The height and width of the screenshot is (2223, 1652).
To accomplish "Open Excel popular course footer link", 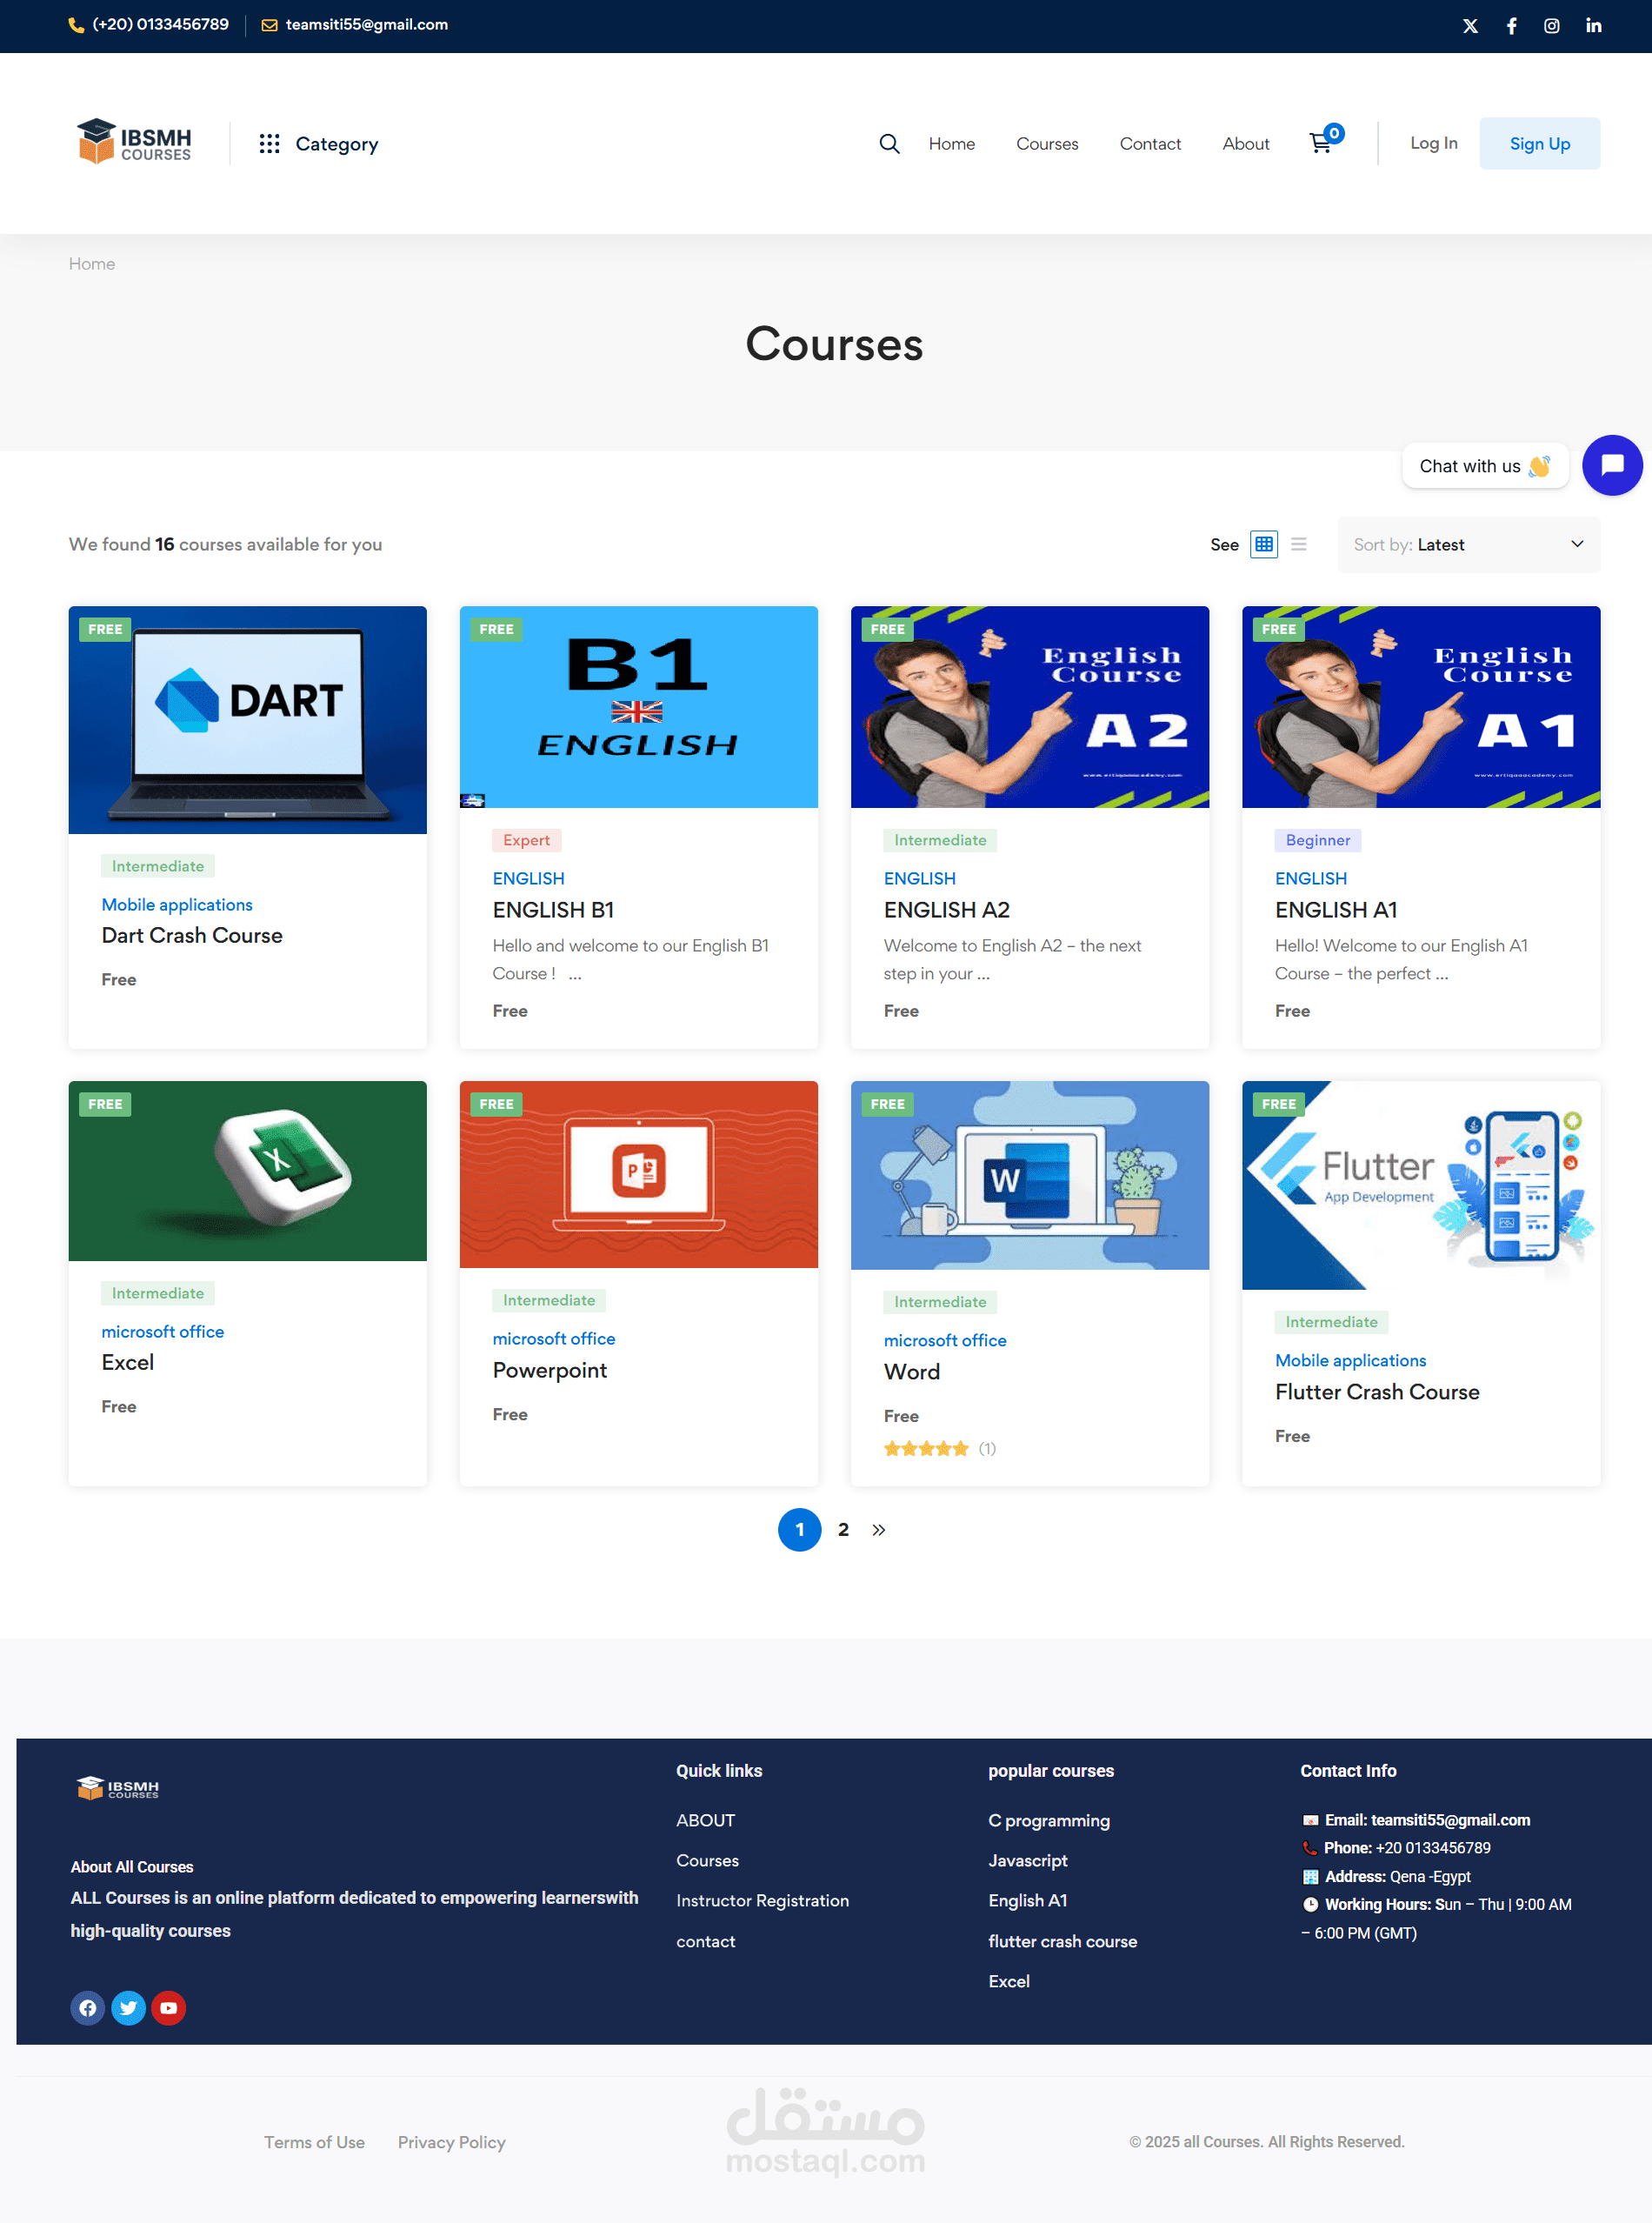I will (x=1008, y=1982).
